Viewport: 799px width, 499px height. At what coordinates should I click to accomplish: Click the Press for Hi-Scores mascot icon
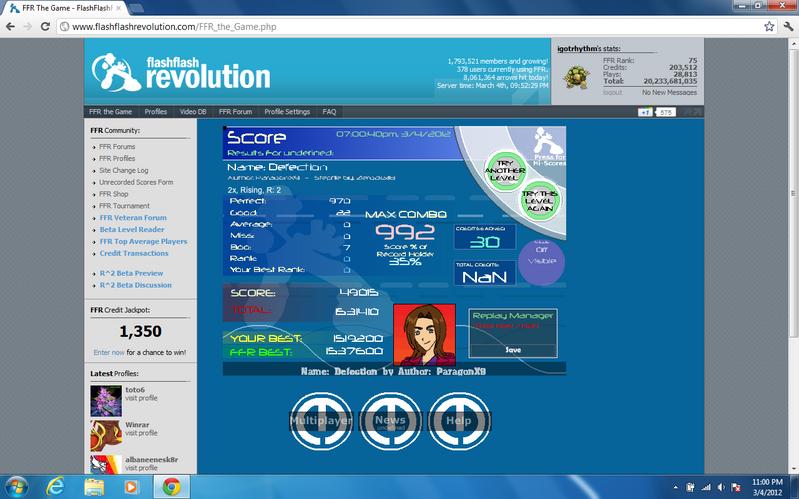coord(549,147)
